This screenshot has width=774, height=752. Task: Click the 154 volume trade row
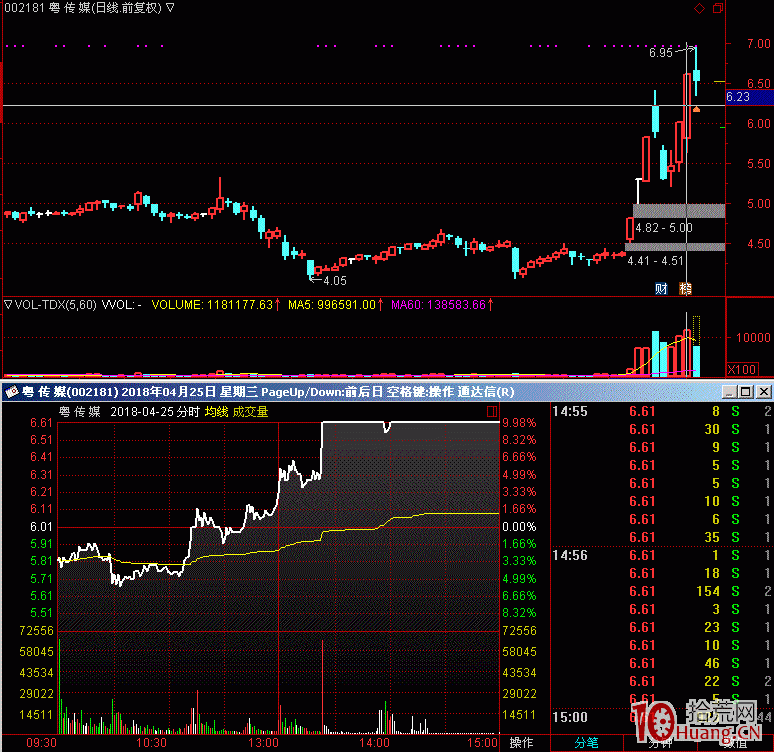661,592
